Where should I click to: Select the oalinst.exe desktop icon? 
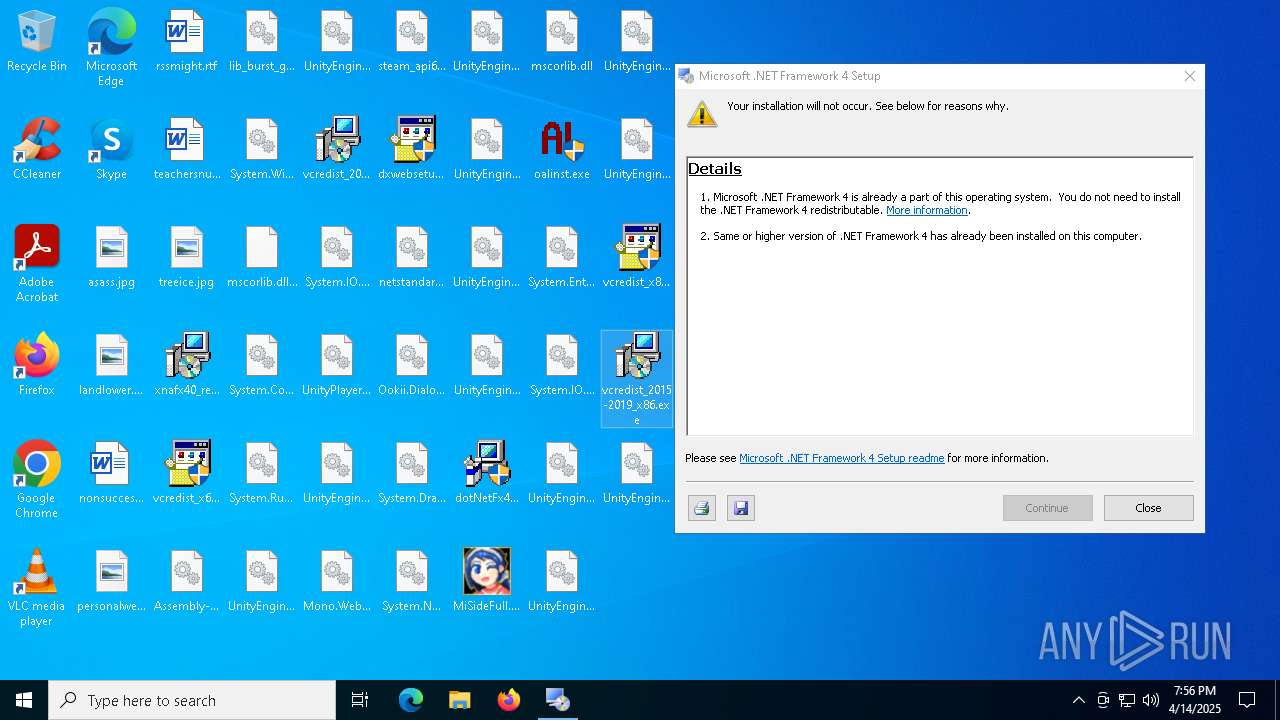pyautogui.click(x=562, y=149)
